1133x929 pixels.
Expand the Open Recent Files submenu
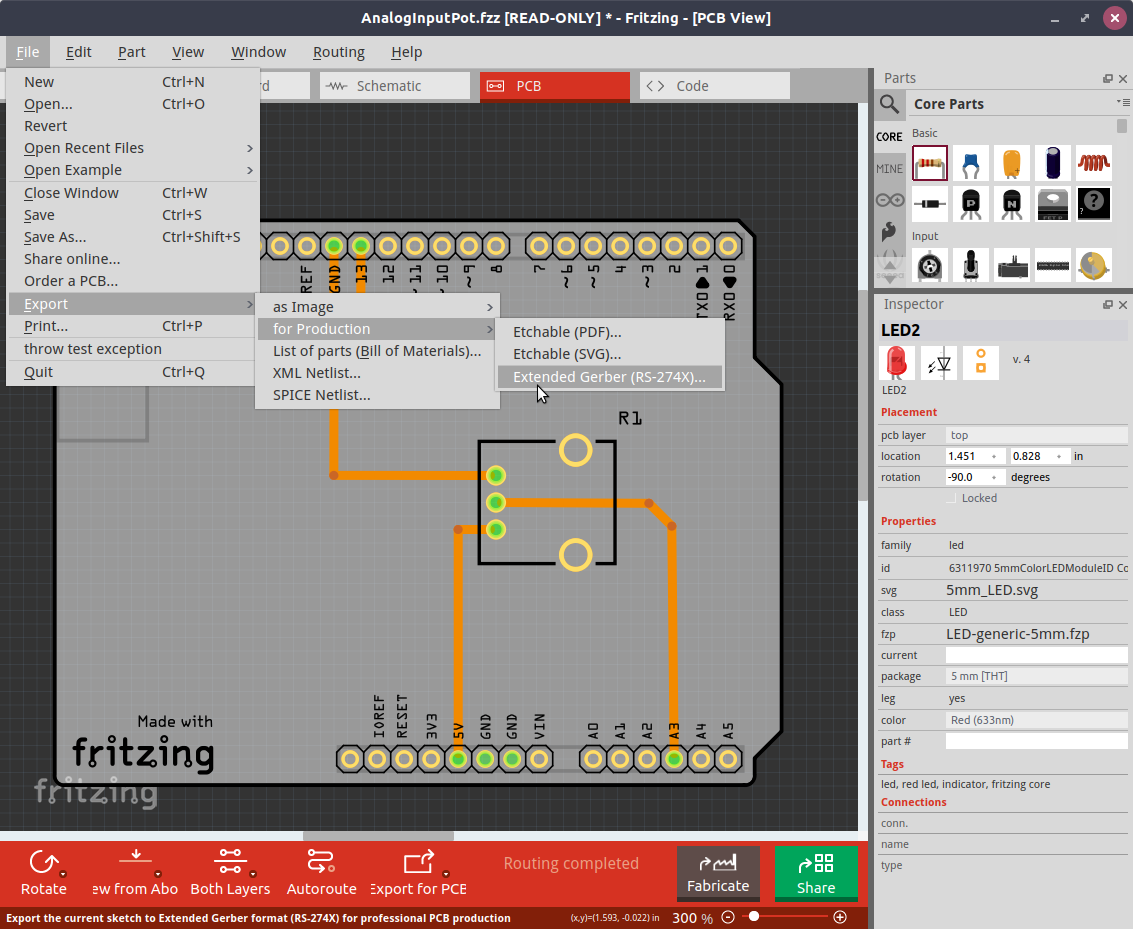pos(133,148)
